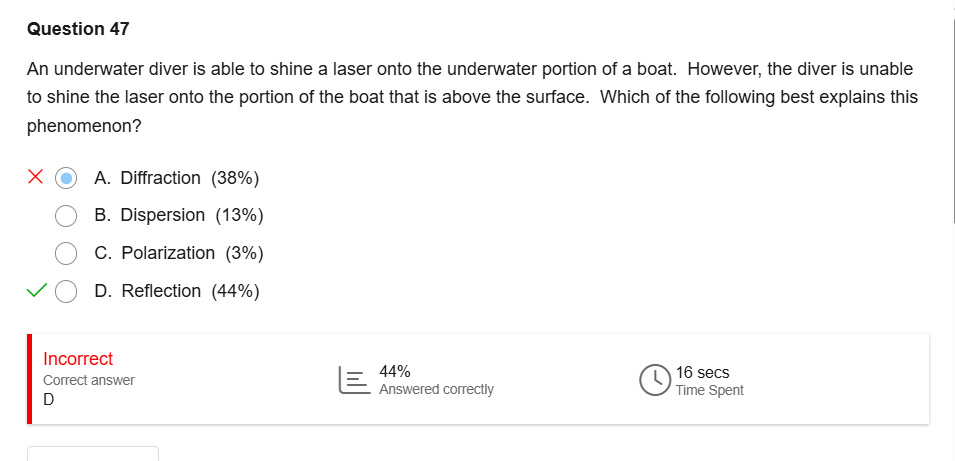
Task: Click the 'D. Reflection' answer label
Action: pyautogui.click(x=147, y=291)
